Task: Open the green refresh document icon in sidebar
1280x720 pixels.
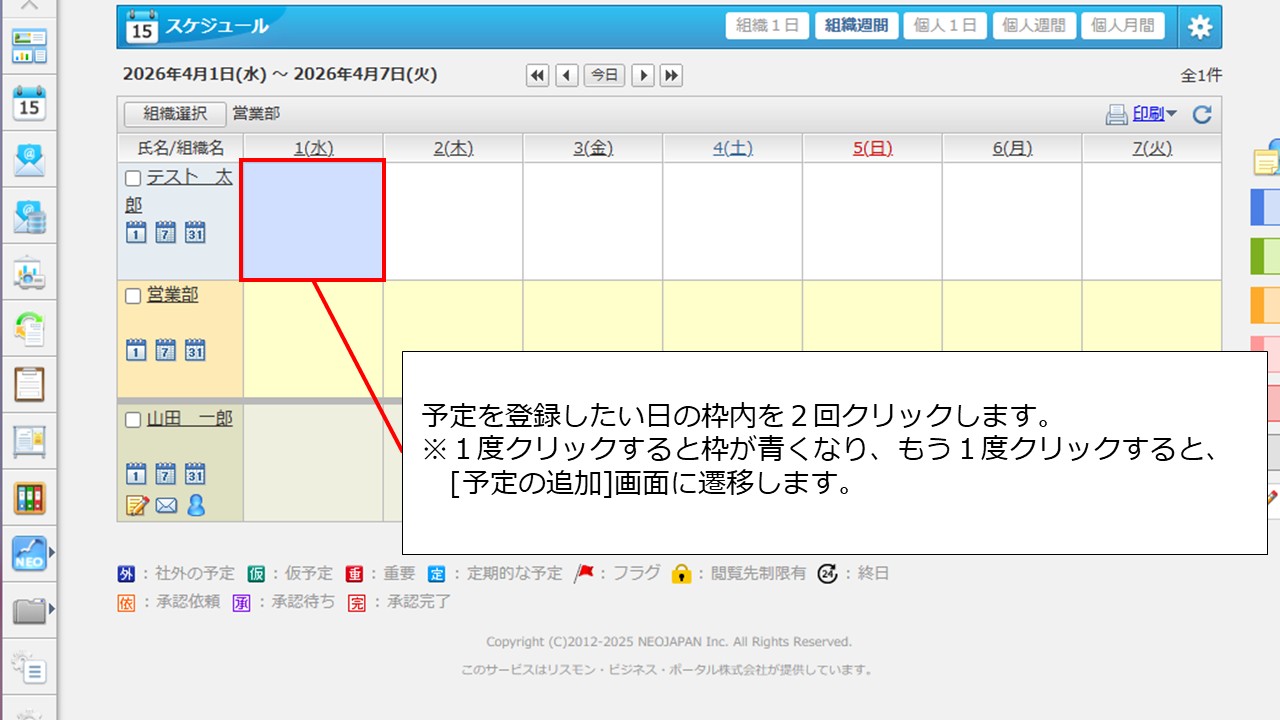Action: tap(29, 328)
